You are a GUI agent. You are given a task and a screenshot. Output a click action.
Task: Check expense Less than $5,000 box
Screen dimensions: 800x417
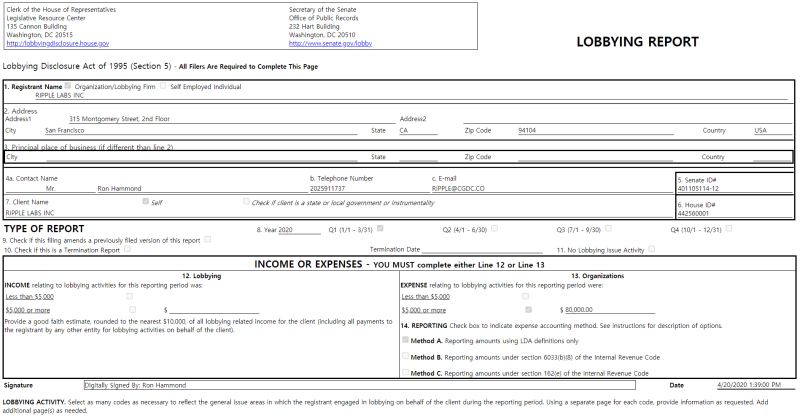coord(526,296)
